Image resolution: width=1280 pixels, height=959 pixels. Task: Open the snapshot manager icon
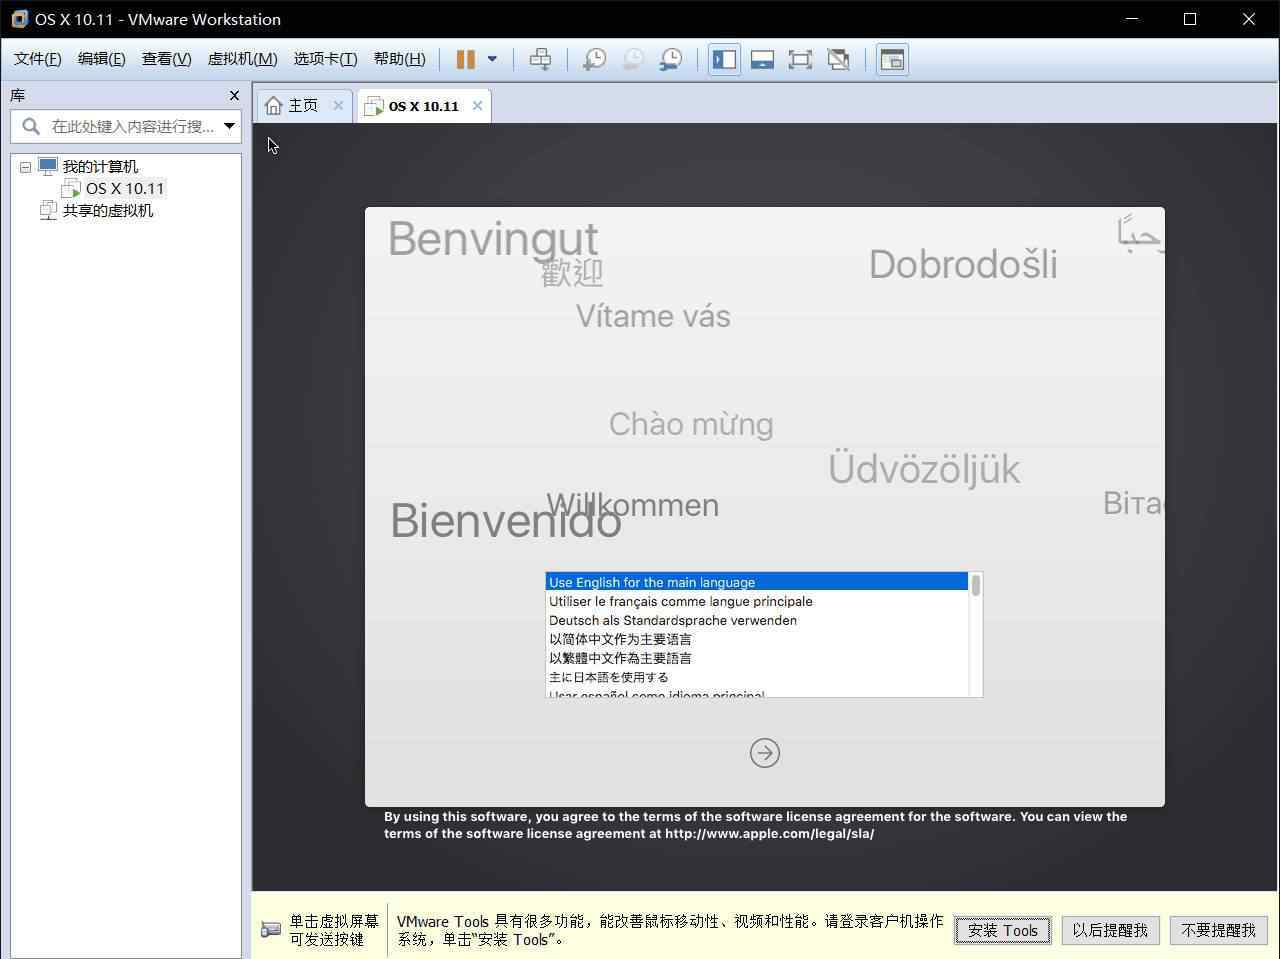click(670, 59)
